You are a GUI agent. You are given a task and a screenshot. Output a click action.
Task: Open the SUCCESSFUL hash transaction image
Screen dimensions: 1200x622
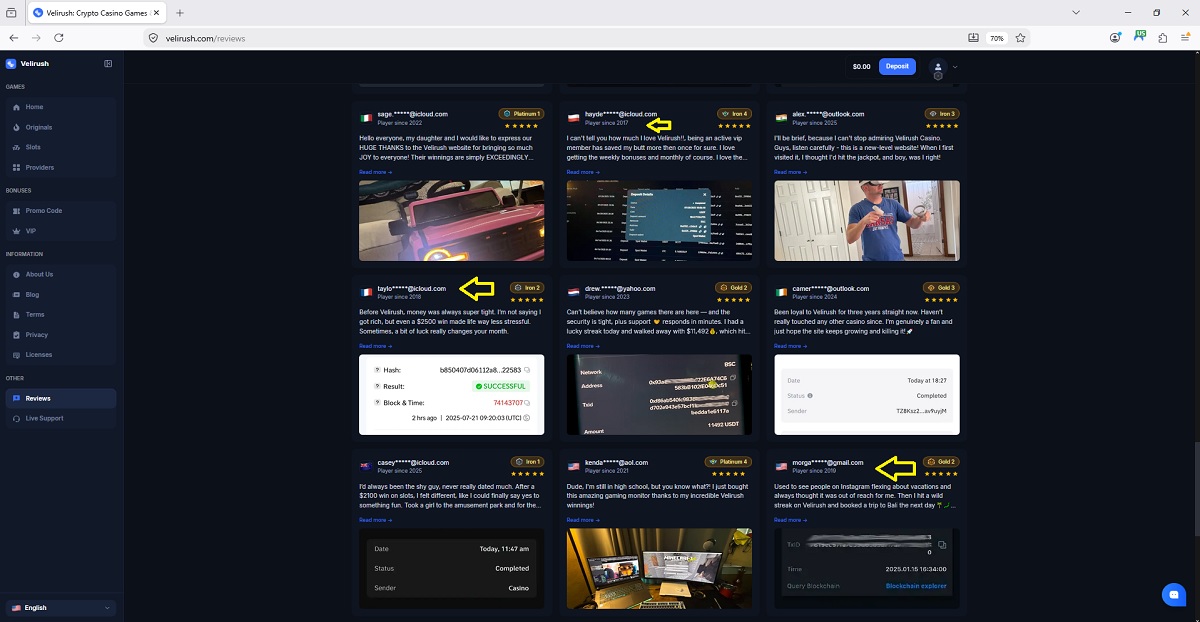(x=452, y=394)
